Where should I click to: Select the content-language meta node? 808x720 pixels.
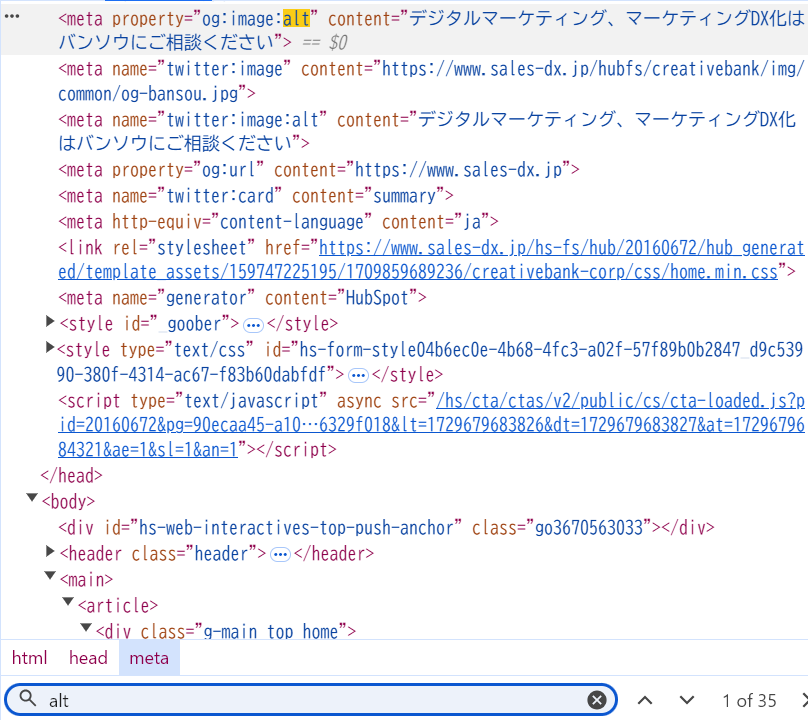pos(279,222)
